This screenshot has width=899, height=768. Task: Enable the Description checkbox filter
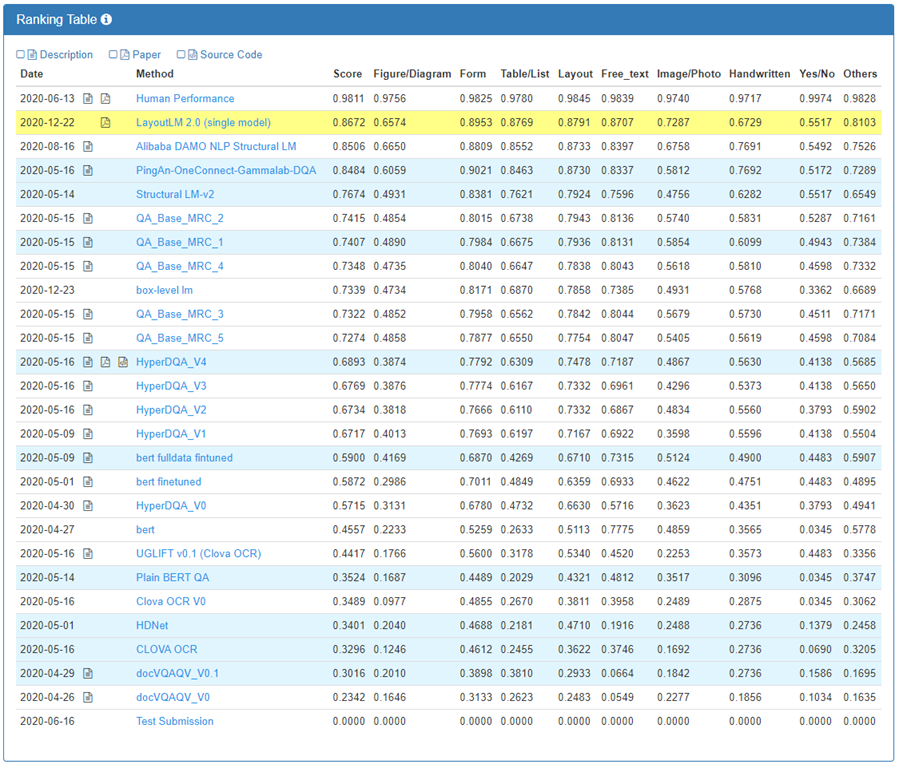(21, 55)
